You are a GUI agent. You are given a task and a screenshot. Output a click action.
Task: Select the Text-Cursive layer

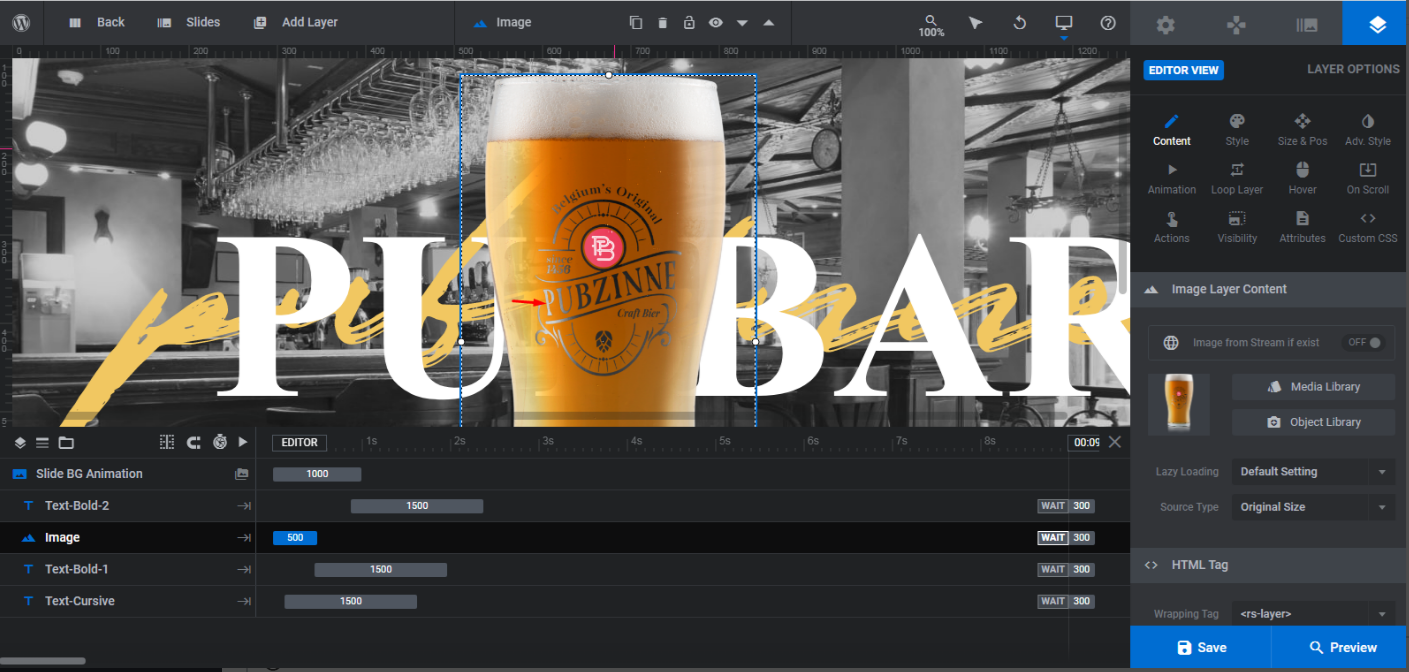tap(128, 601)
